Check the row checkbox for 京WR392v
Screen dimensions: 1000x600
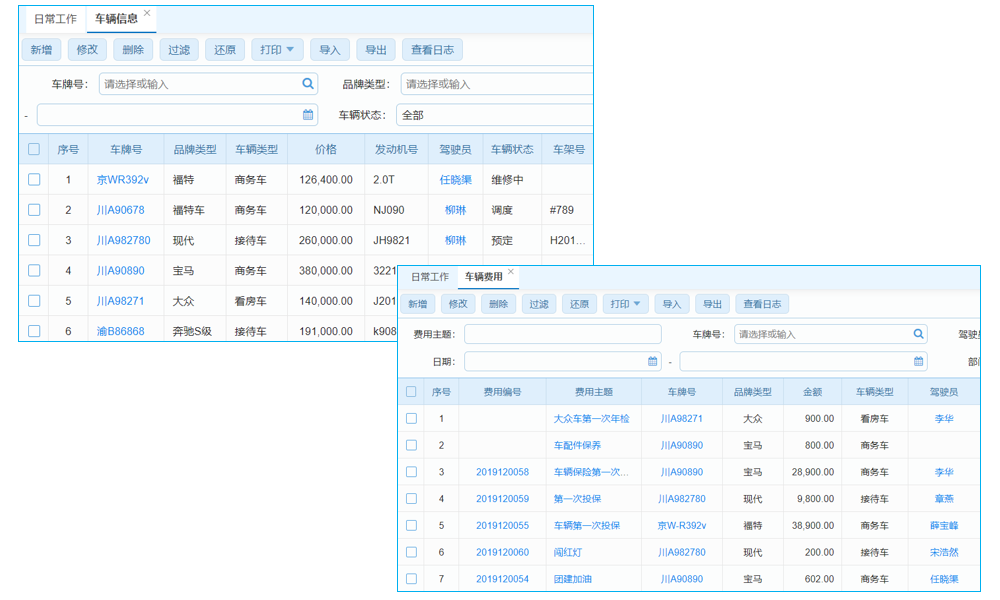[33, 179]
